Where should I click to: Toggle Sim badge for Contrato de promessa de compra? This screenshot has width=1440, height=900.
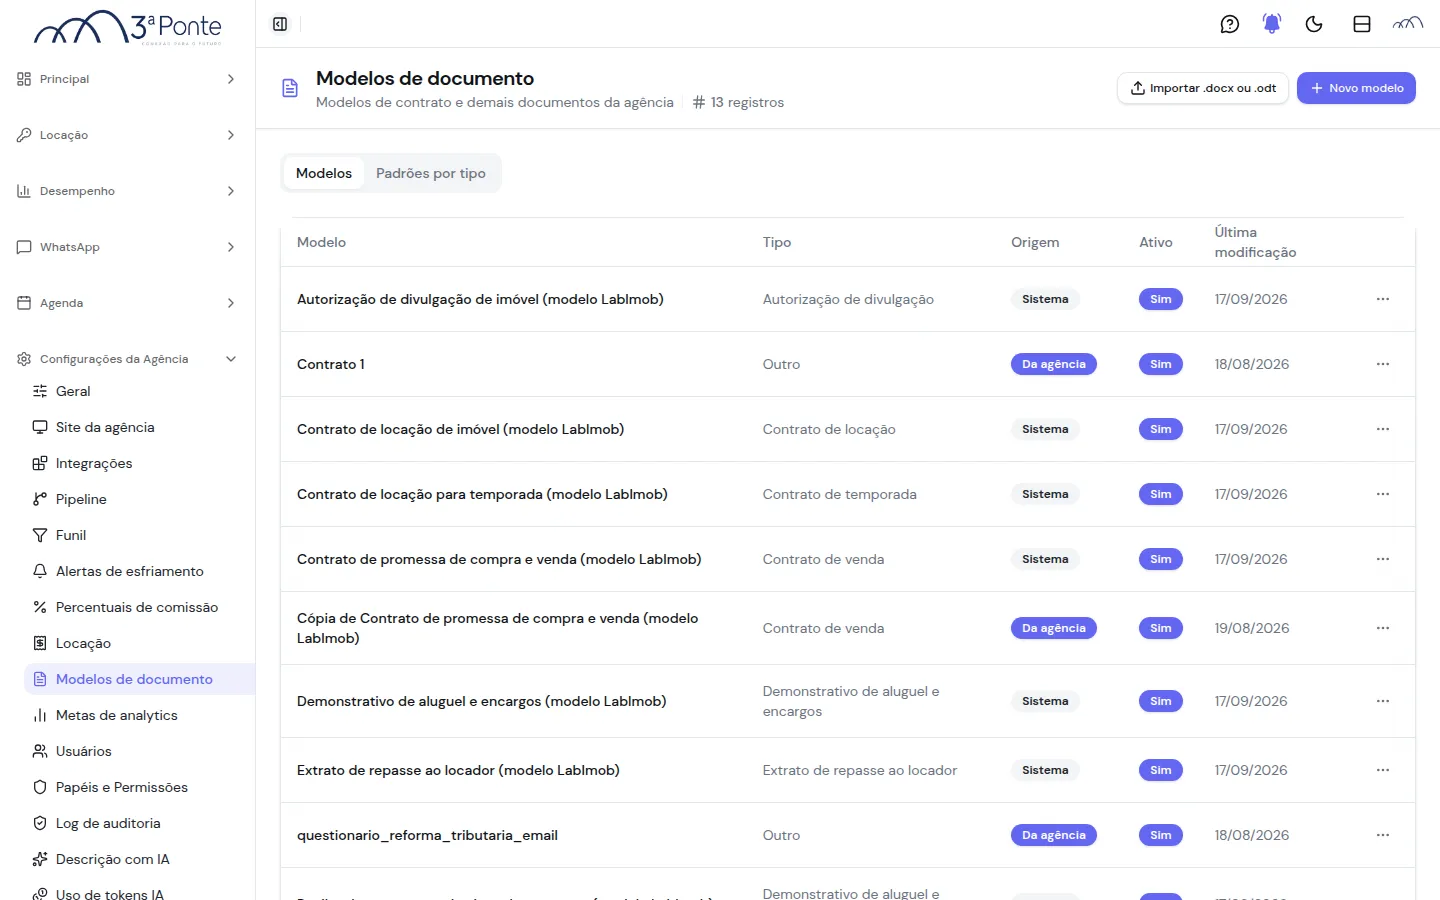(1160, 559)
